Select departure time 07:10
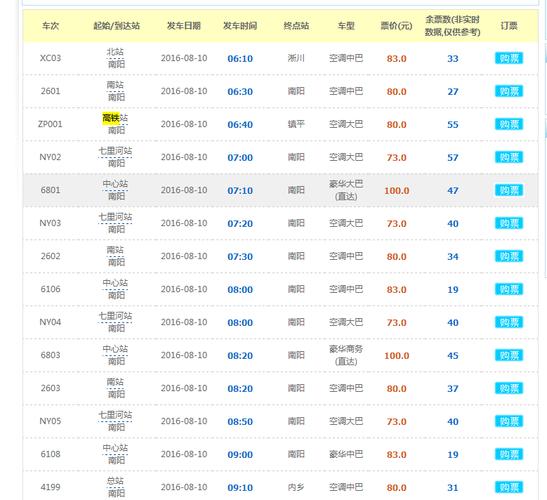Screen dimensions: 547x500 240,191
